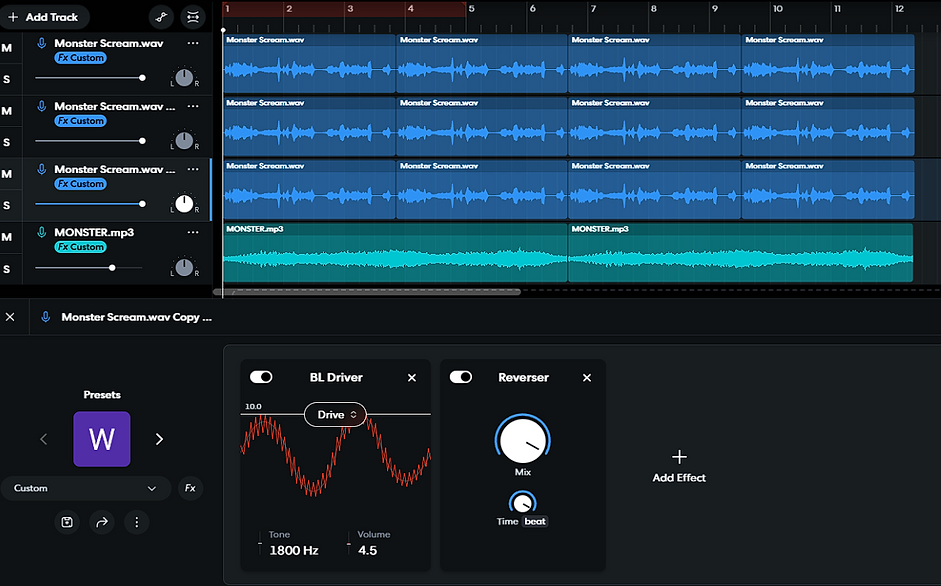Solo the MONSTER.mp3 track
The image size is (941, 586).
(7, 268)
